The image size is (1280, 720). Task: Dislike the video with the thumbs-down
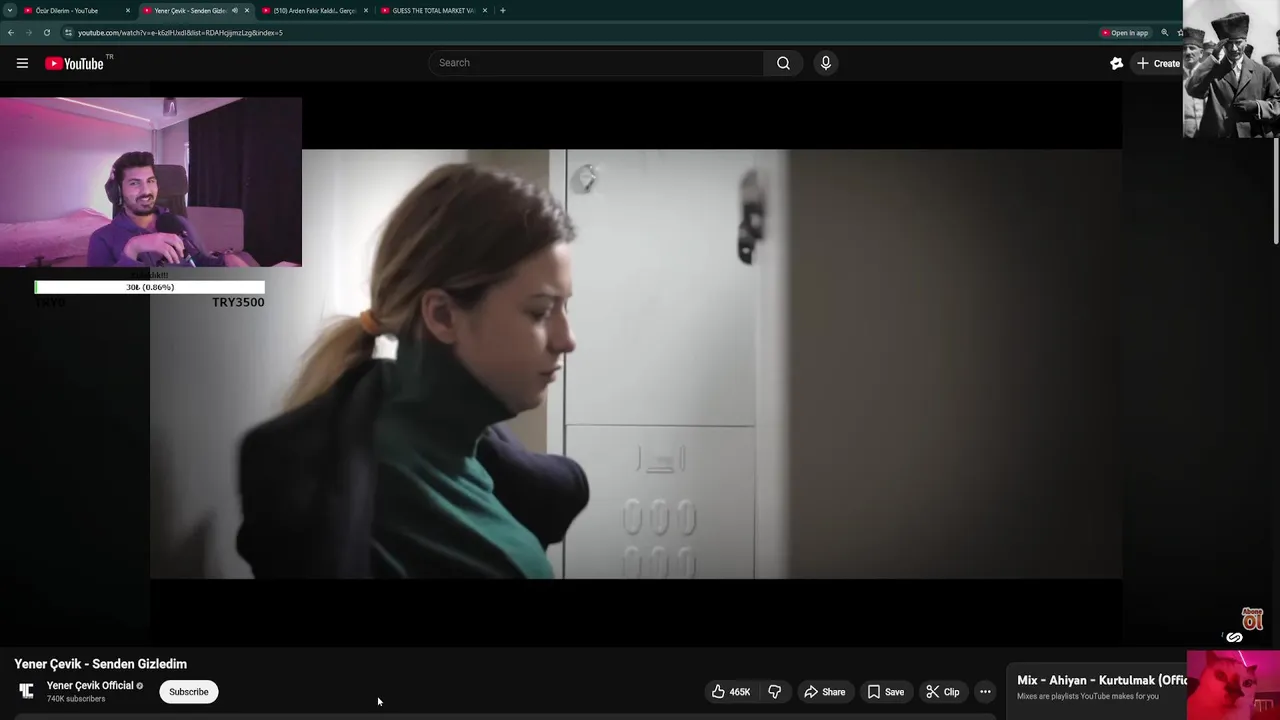point(774,692)
